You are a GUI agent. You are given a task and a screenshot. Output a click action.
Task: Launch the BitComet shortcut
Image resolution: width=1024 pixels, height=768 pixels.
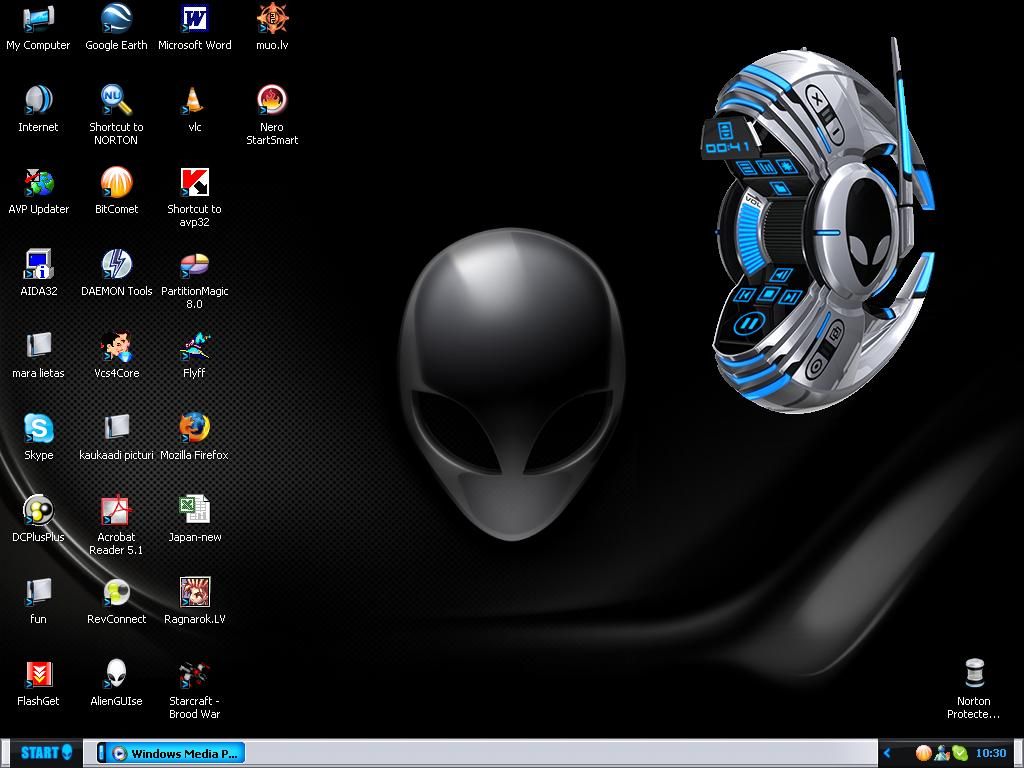tap(116, 192)
